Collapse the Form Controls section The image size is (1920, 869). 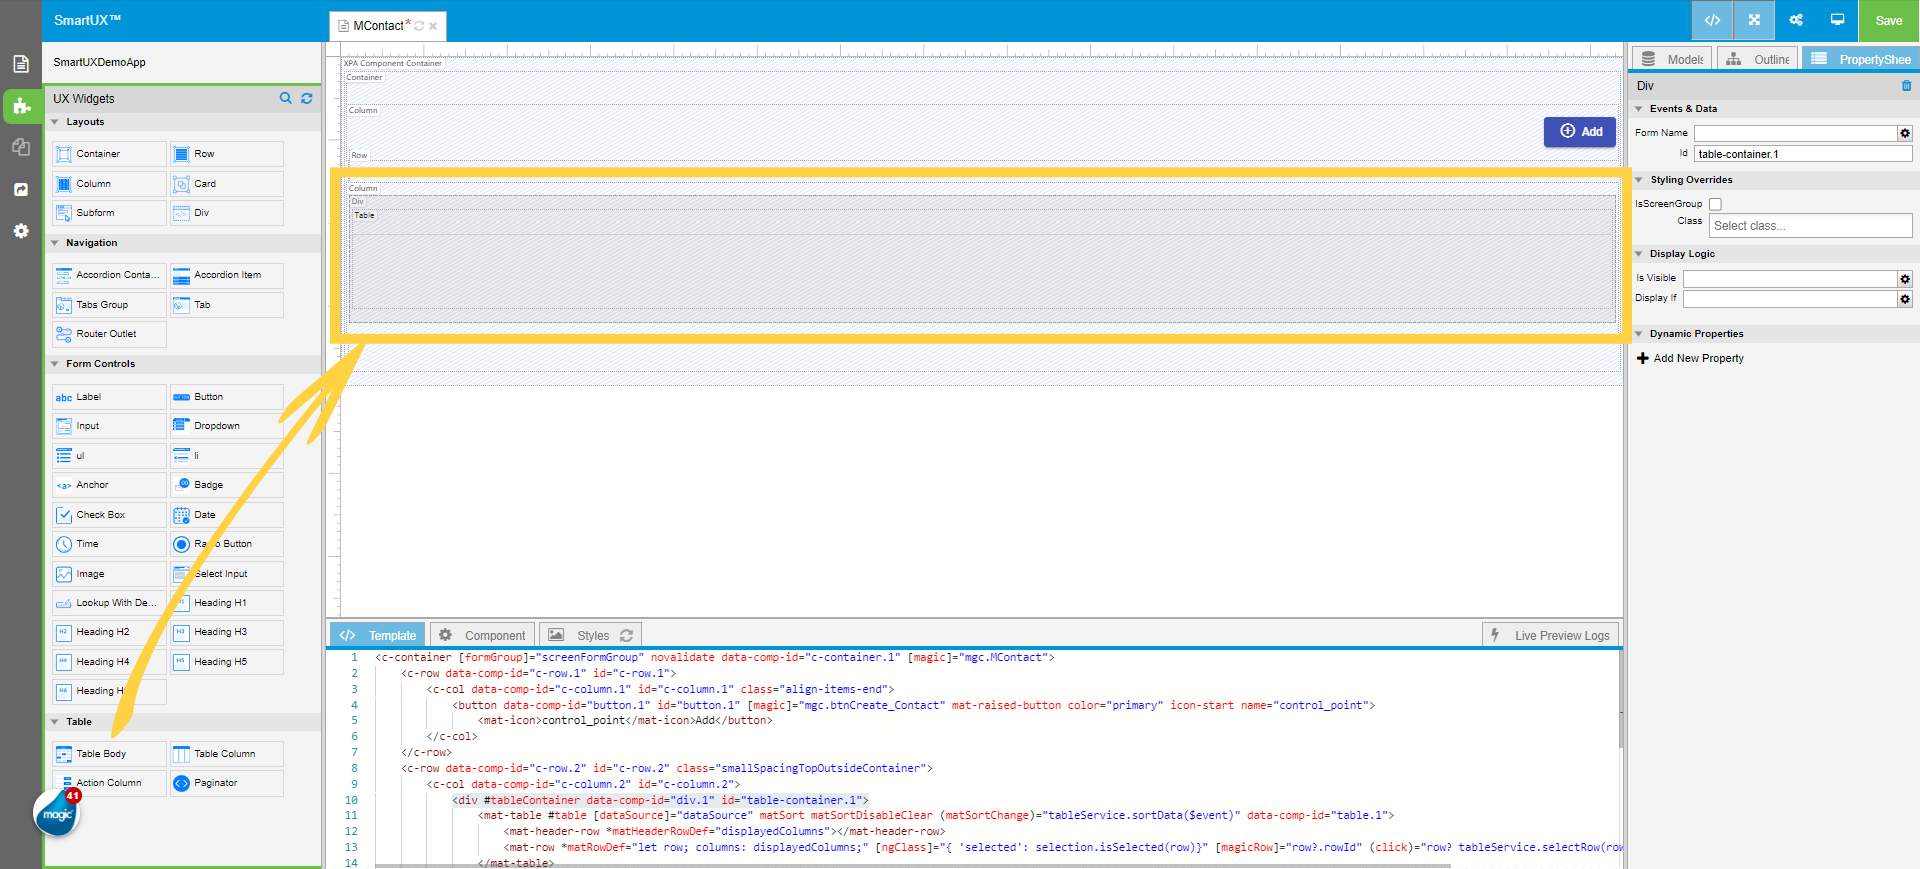pos(55,364)
